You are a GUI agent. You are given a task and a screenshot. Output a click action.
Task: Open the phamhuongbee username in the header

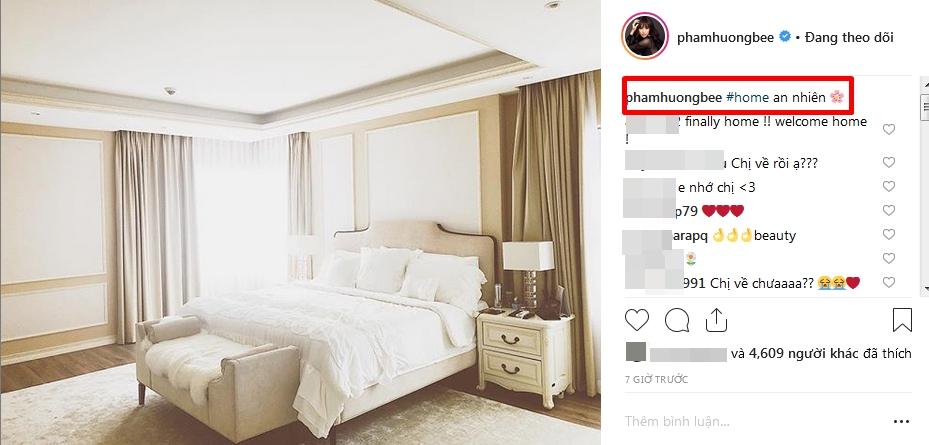(725, 37)
